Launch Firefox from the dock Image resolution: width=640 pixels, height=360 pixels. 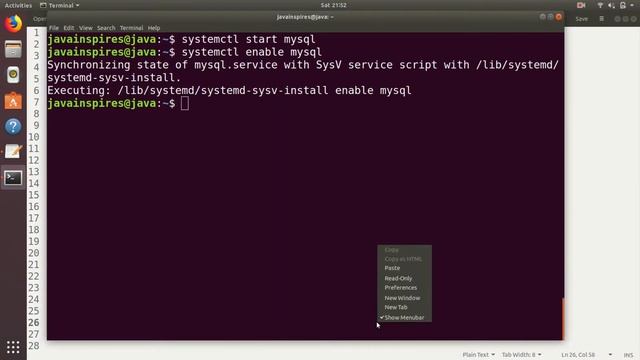13,23
